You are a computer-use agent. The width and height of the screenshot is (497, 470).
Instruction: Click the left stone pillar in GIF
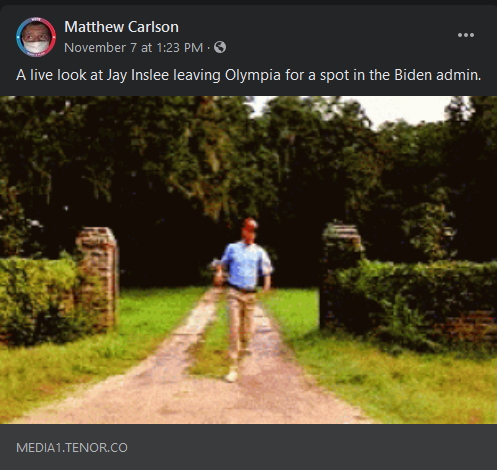(x=97, y=278)
